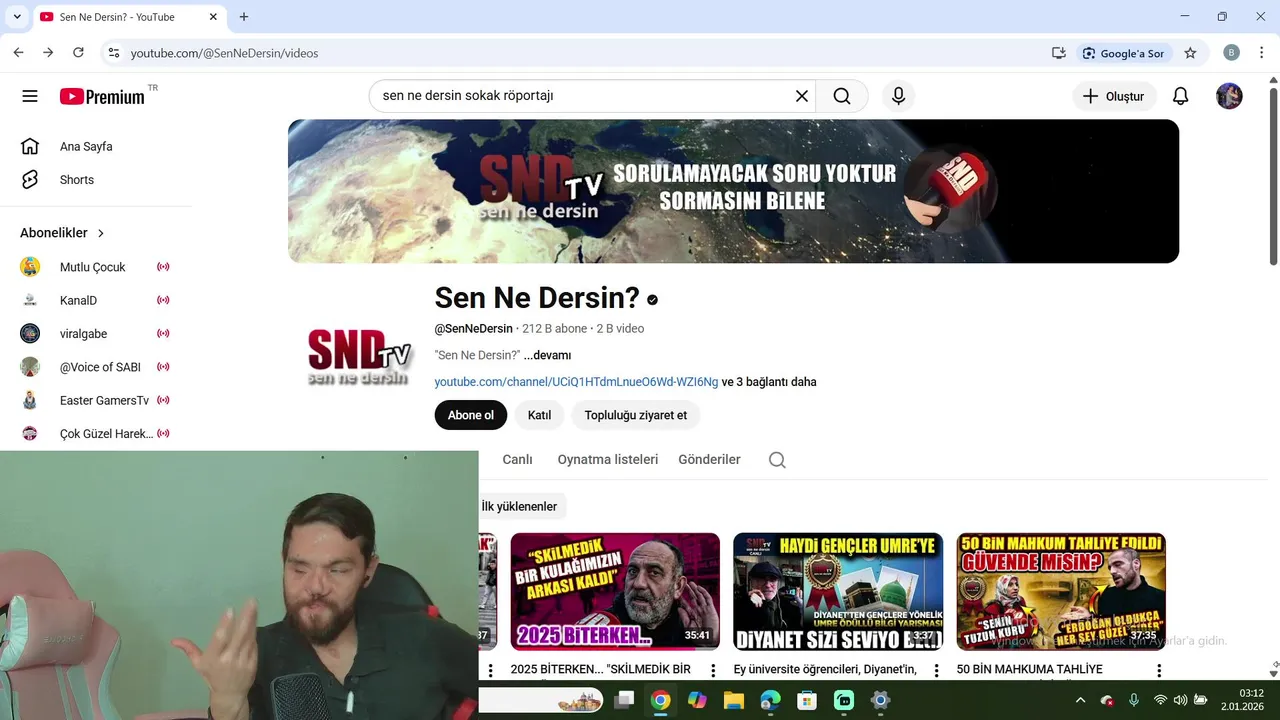This screenshot has width=1280, height=720.
Task: Open a new browser tab
Action: tap(244, 17)
